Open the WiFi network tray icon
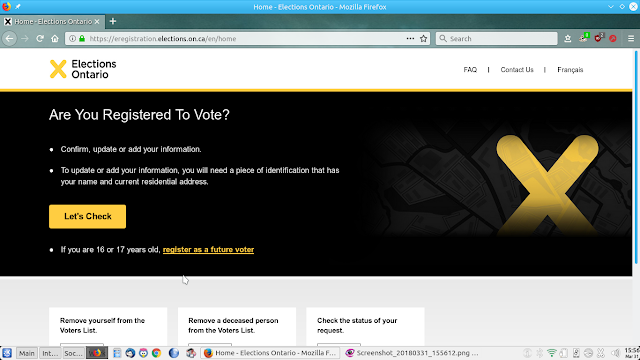640x360 pixels. tap(551, 353)
